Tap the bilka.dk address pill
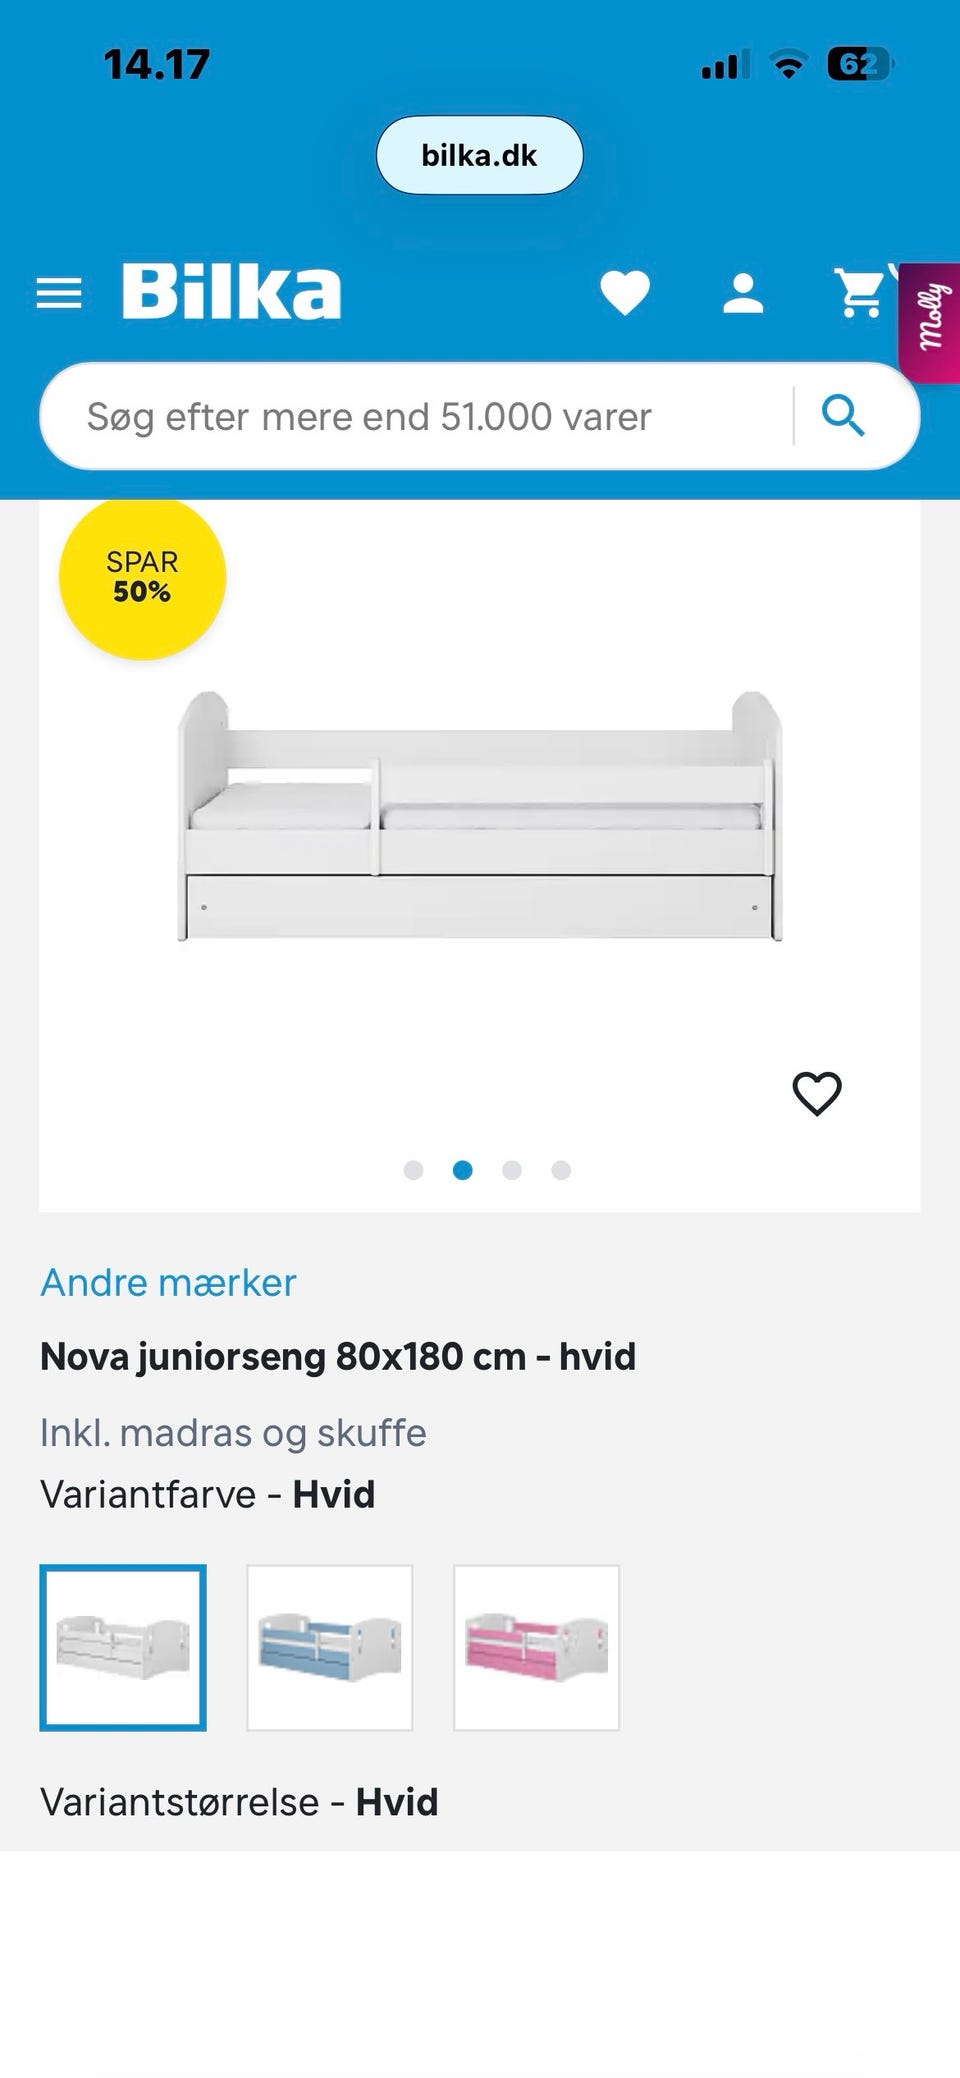Viewport: 960px width, 2078px height. pyautogui.click(x=479, y=155)
